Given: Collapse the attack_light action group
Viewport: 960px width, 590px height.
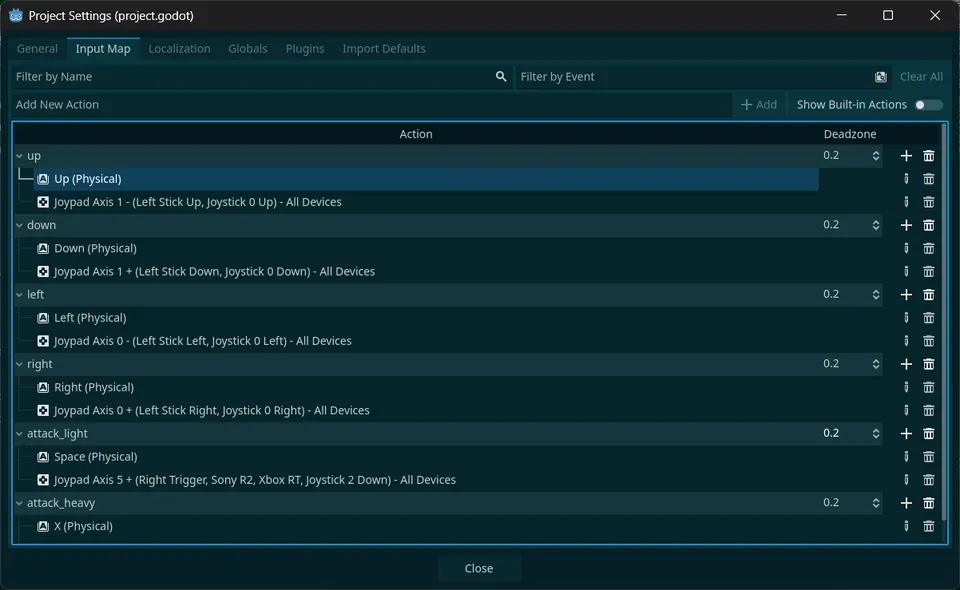Looking at the screenshot, I should tap(18, 433).
